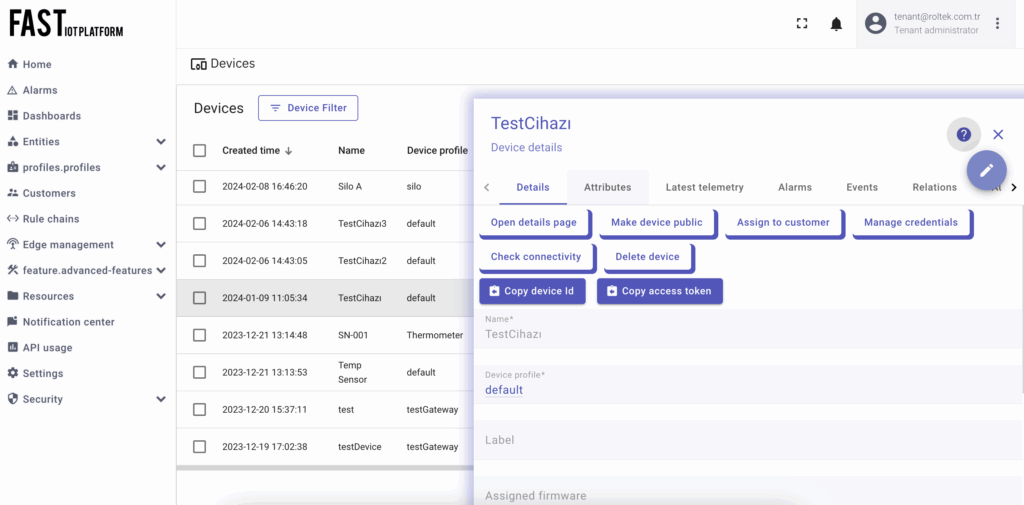Show more tabs with right chevron
The image size is (1024, 505).
click(x=1014, y=187)
